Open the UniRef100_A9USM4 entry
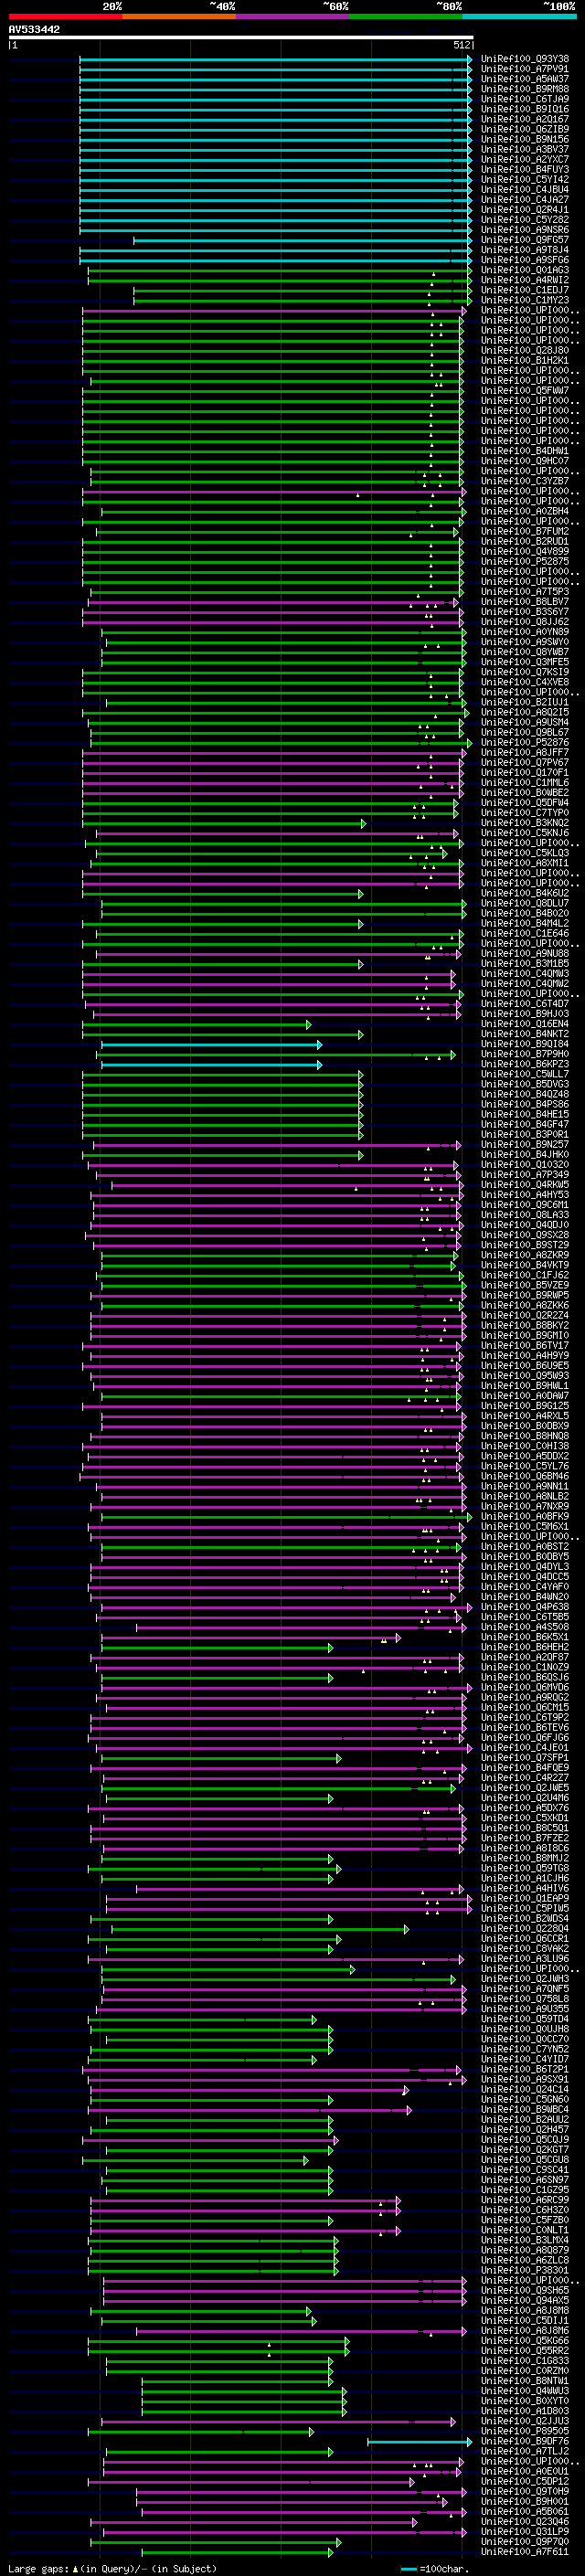Screen dimensions: 585x2576 coord(525,722)
